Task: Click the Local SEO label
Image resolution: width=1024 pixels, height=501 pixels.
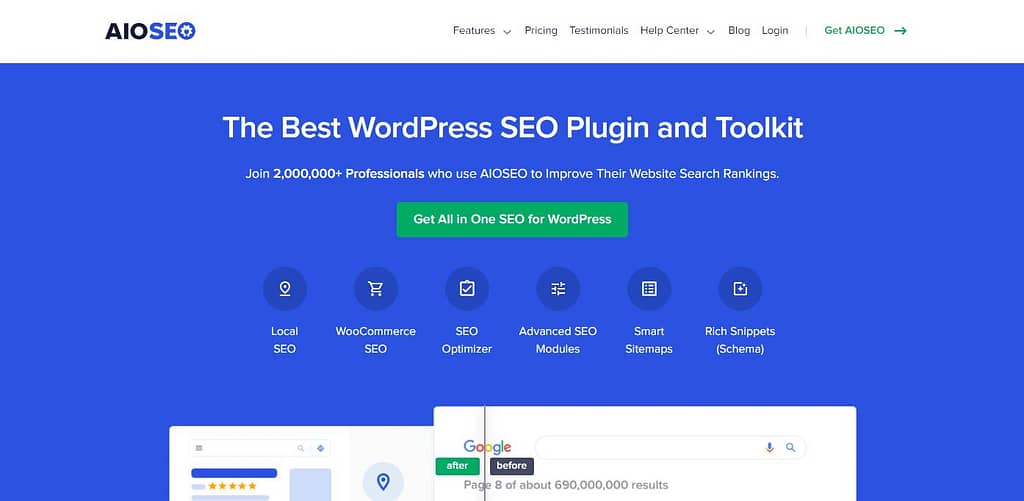Action: coord(285,340)
